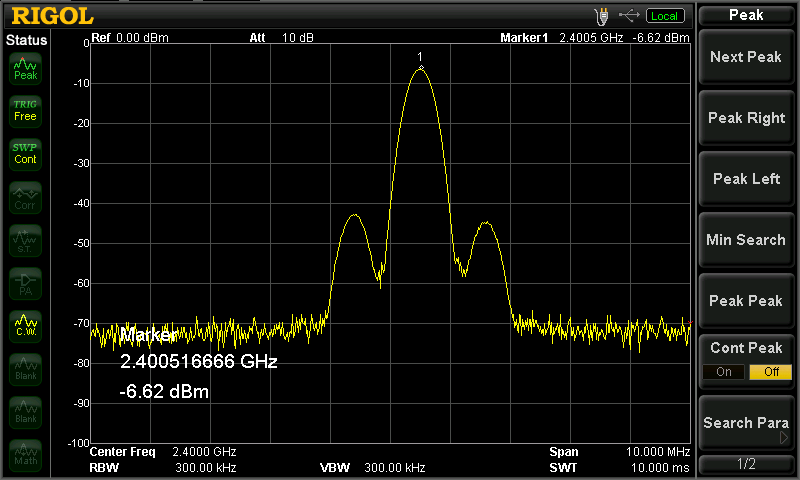Click the -50 axis label
Image resolution: width=800 pixels, height=480 pixels.
[x=82, y=243]
